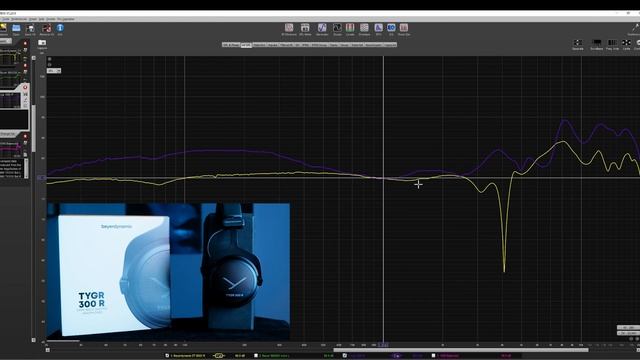Viewport: 640px width, 360px height.
Task: Launch the signal Generator tool
Action: [x=322, y=29]
